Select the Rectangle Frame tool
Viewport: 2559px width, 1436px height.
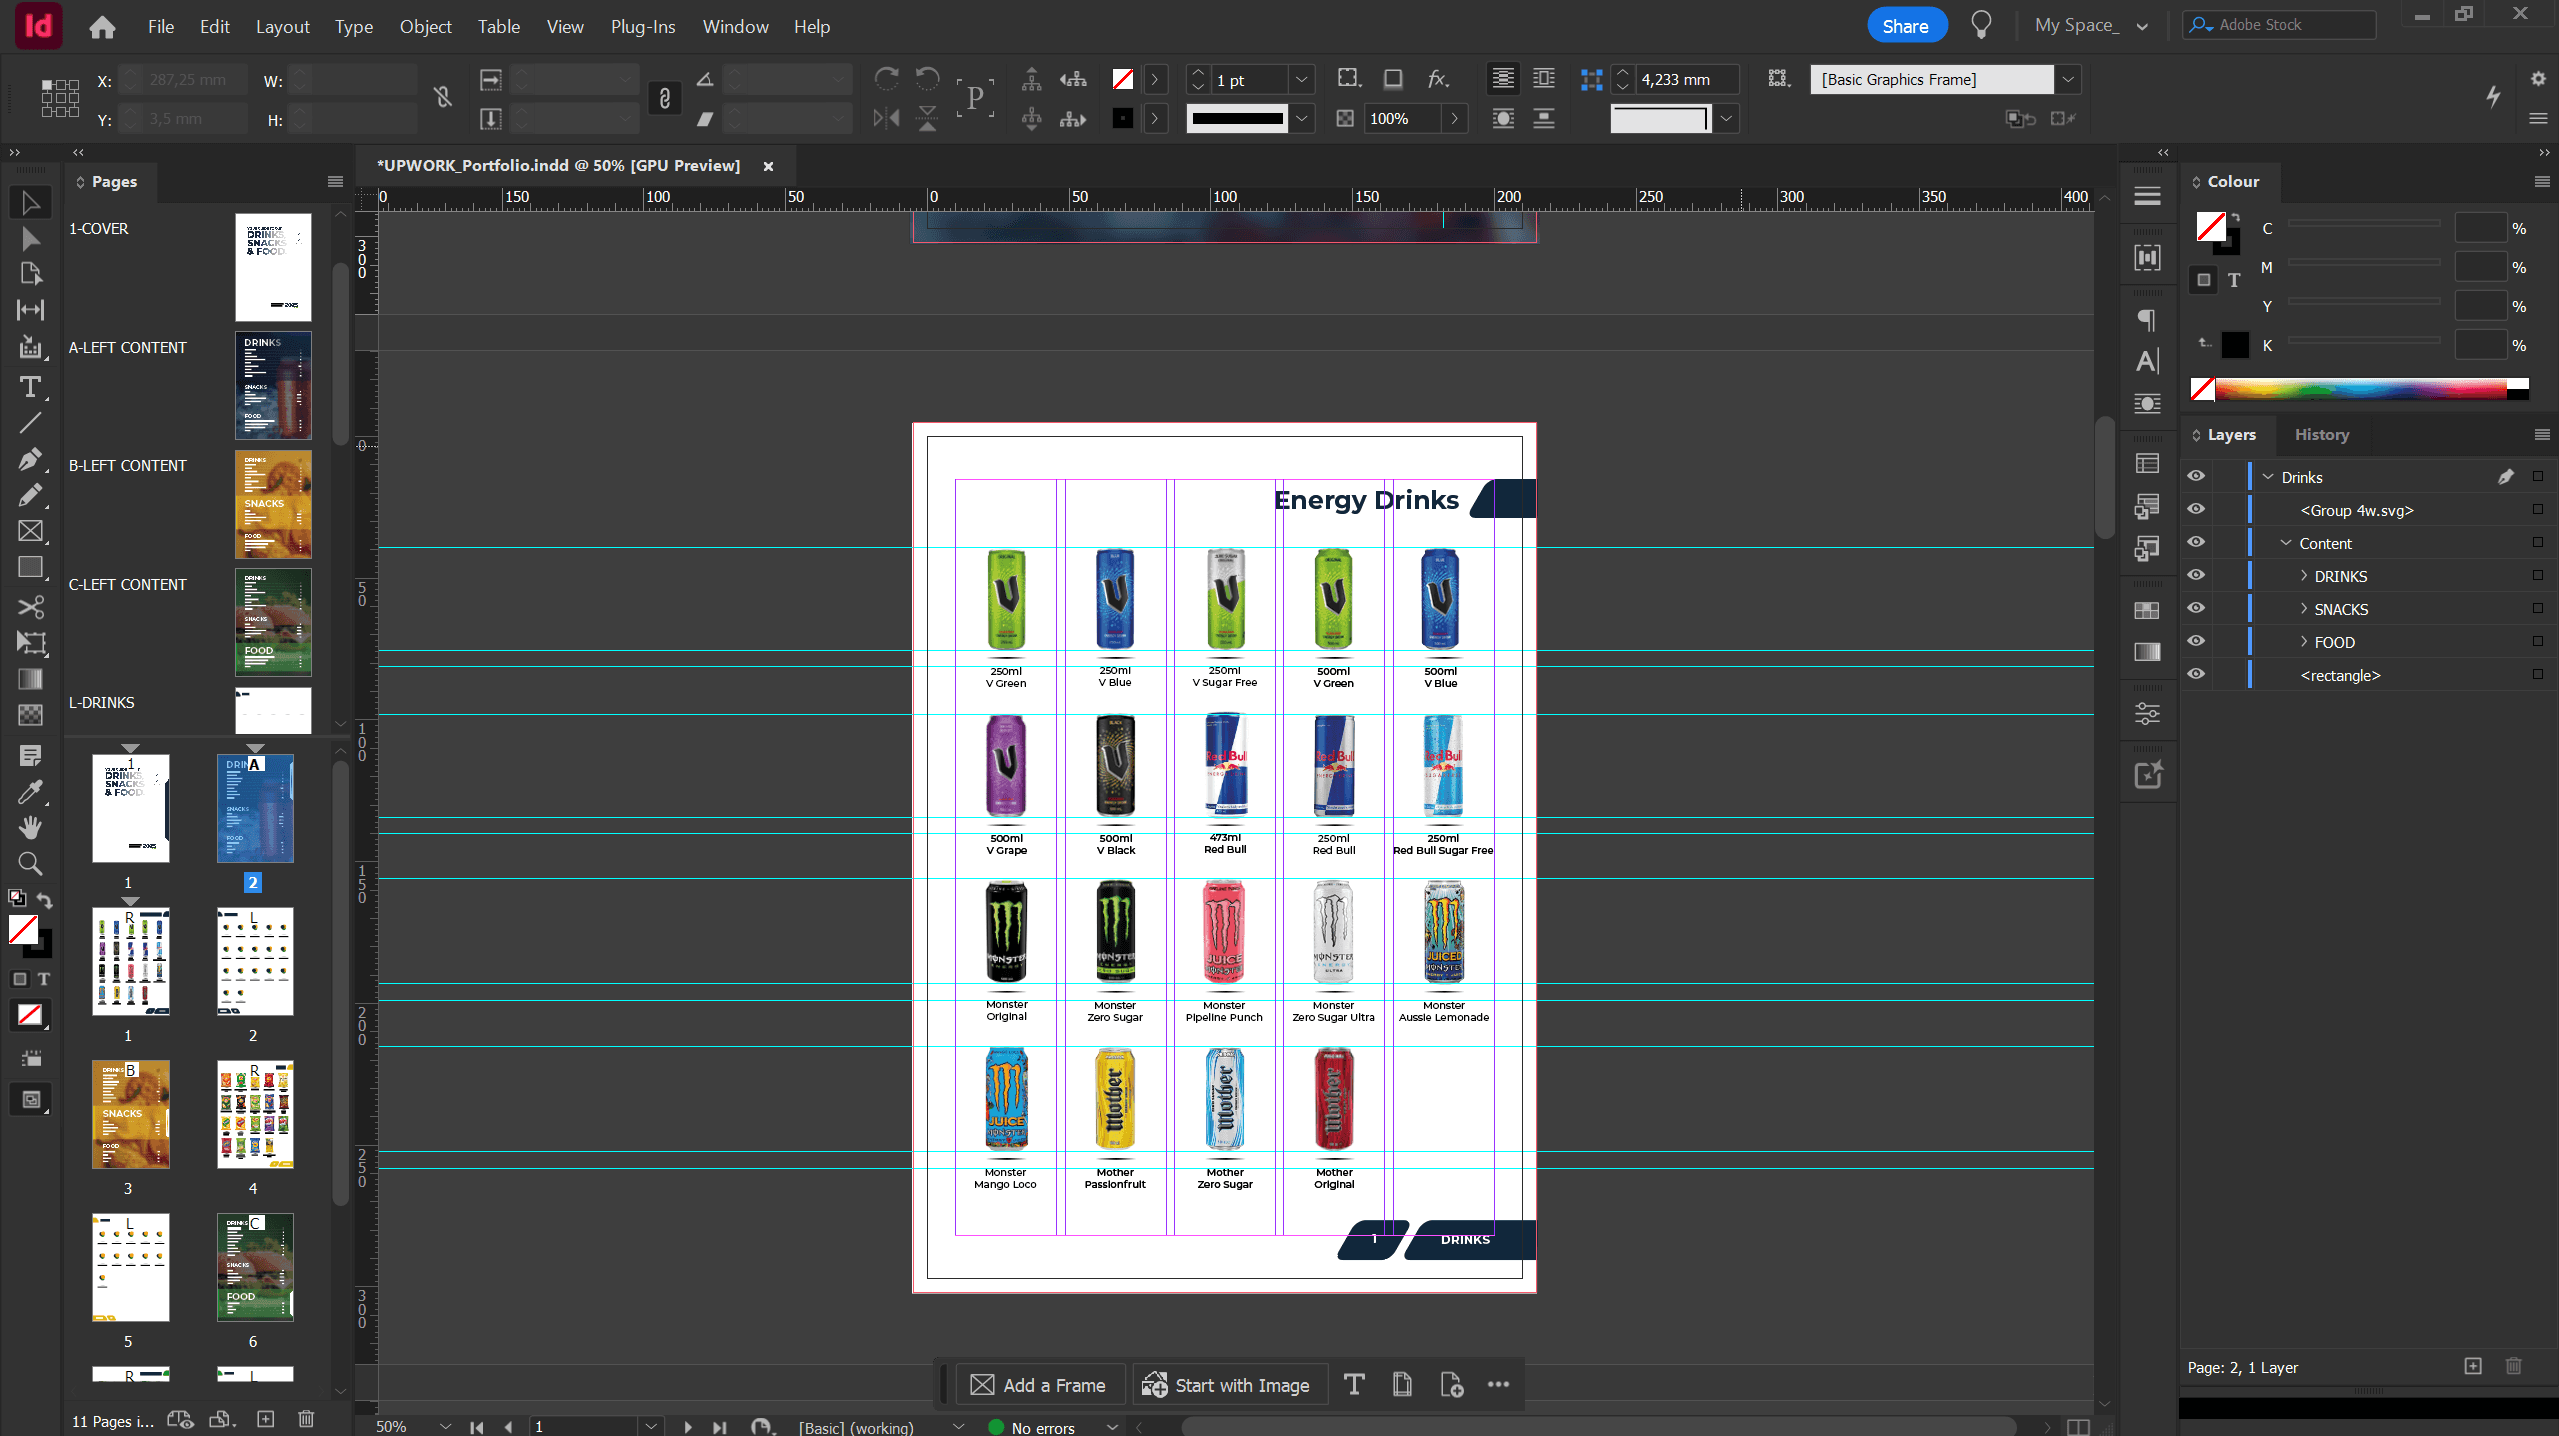[x=30, y=531]
